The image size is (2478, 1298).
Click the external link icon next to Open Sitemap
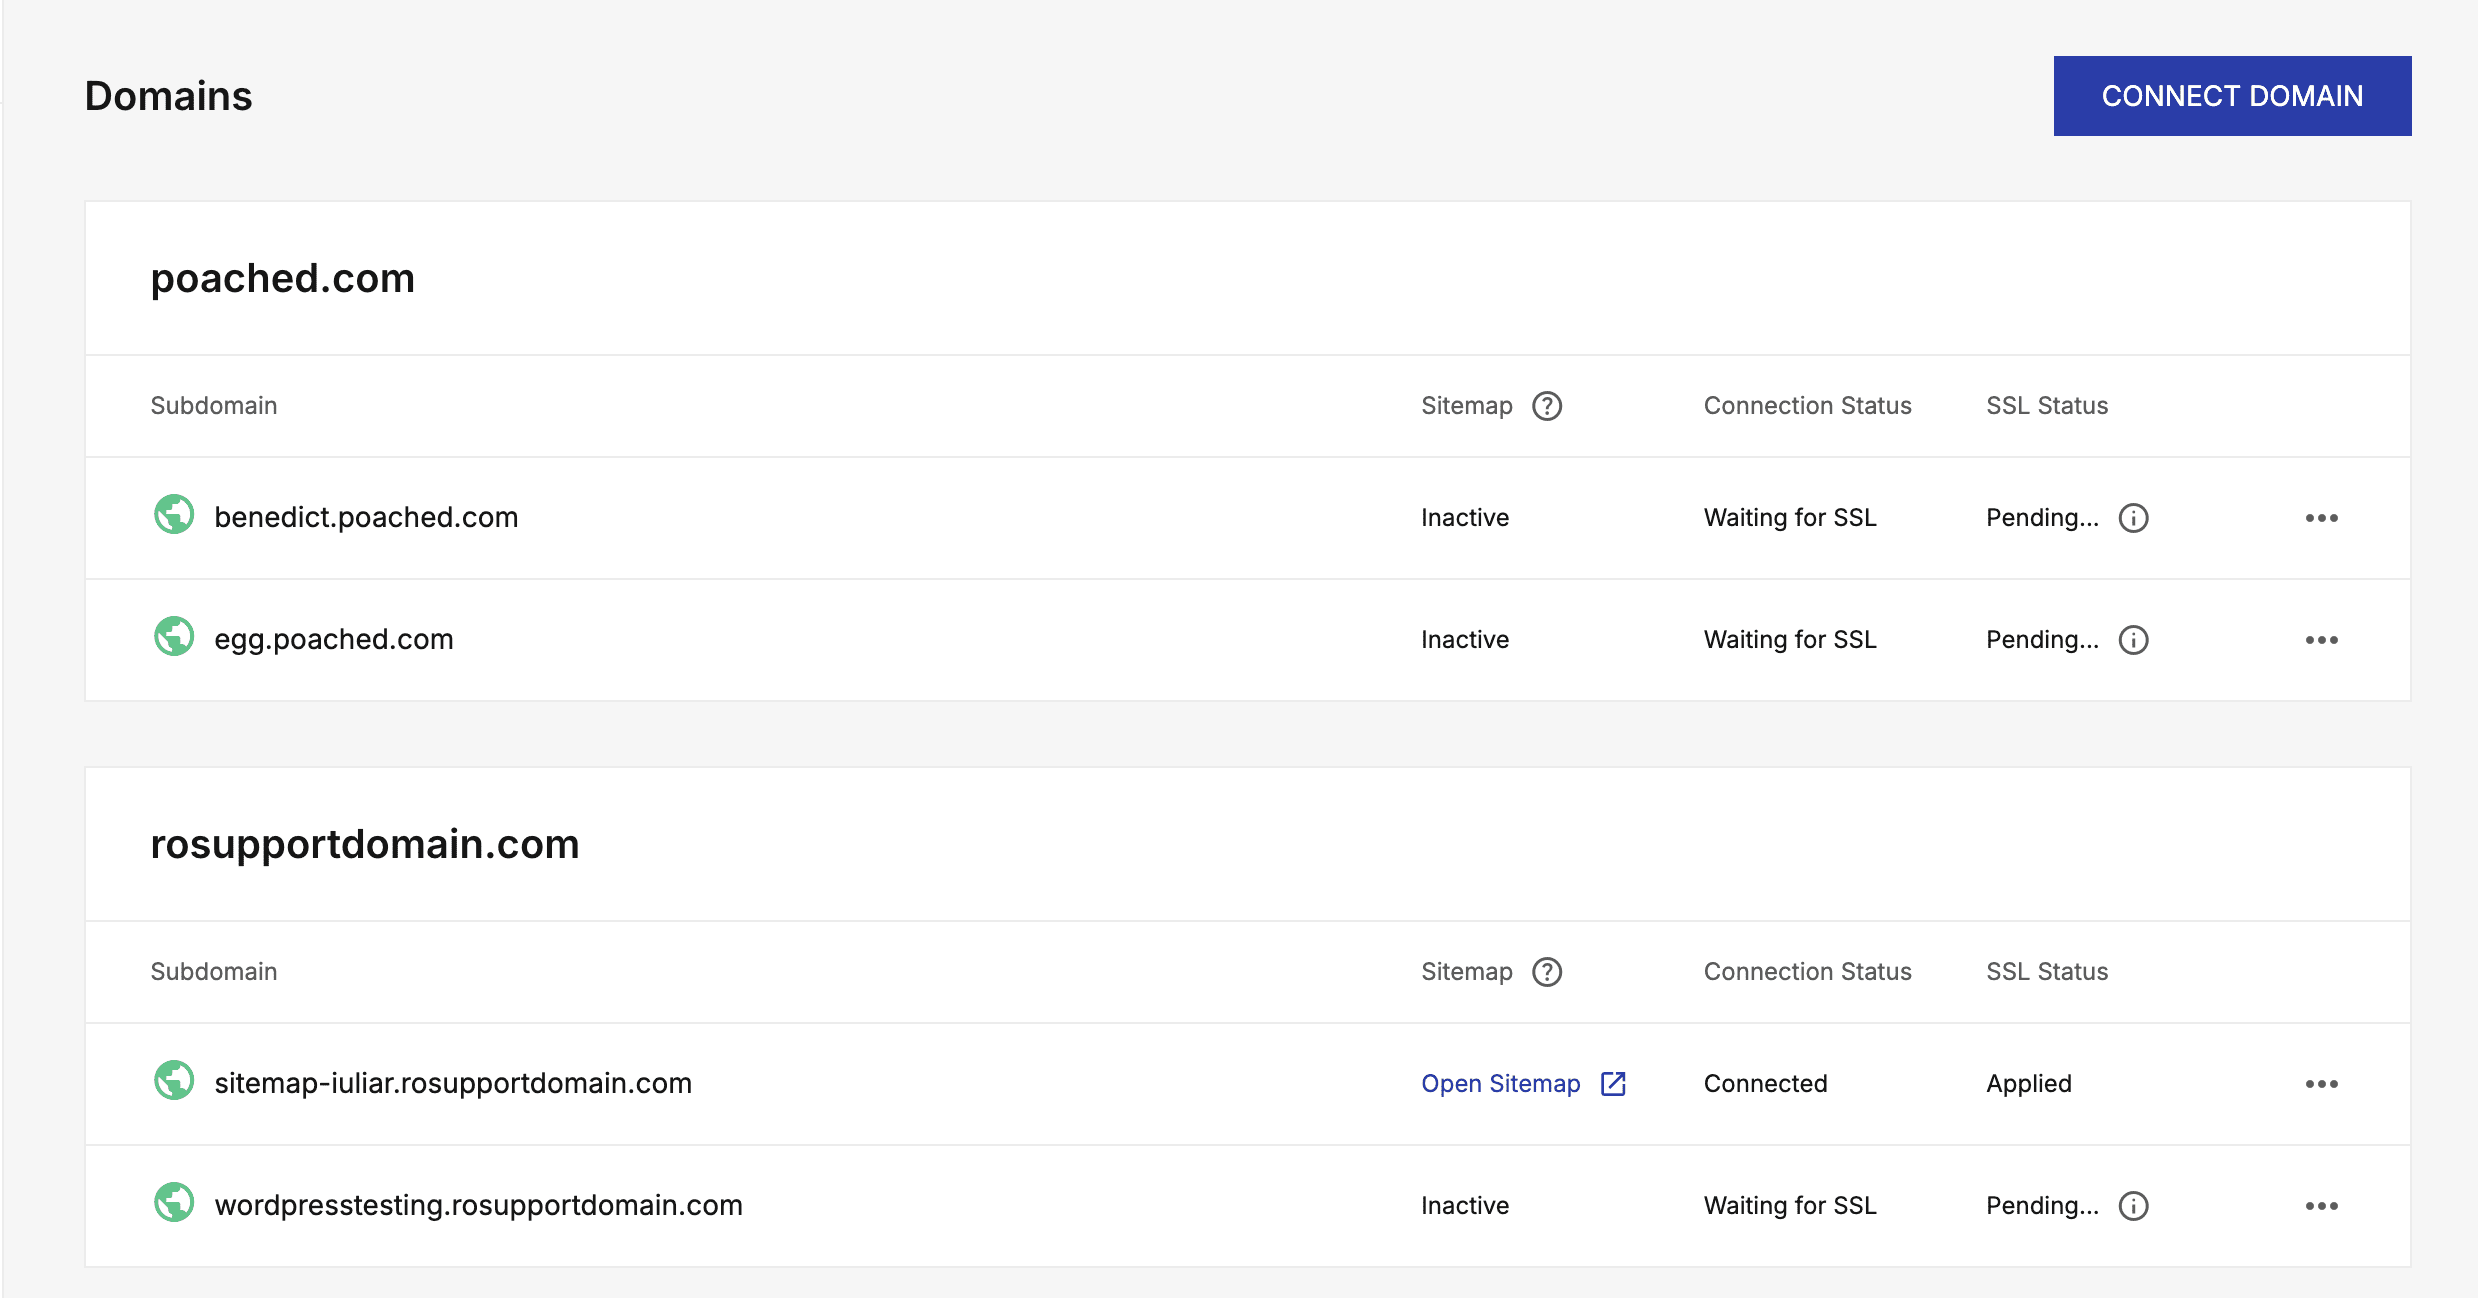1613,1084
